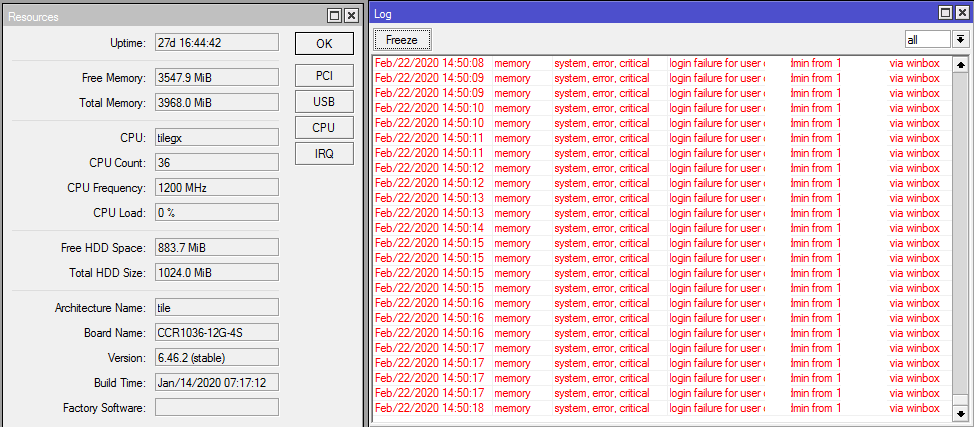Click the CPU Frequency 1200 MHz field

click(217, 187)
